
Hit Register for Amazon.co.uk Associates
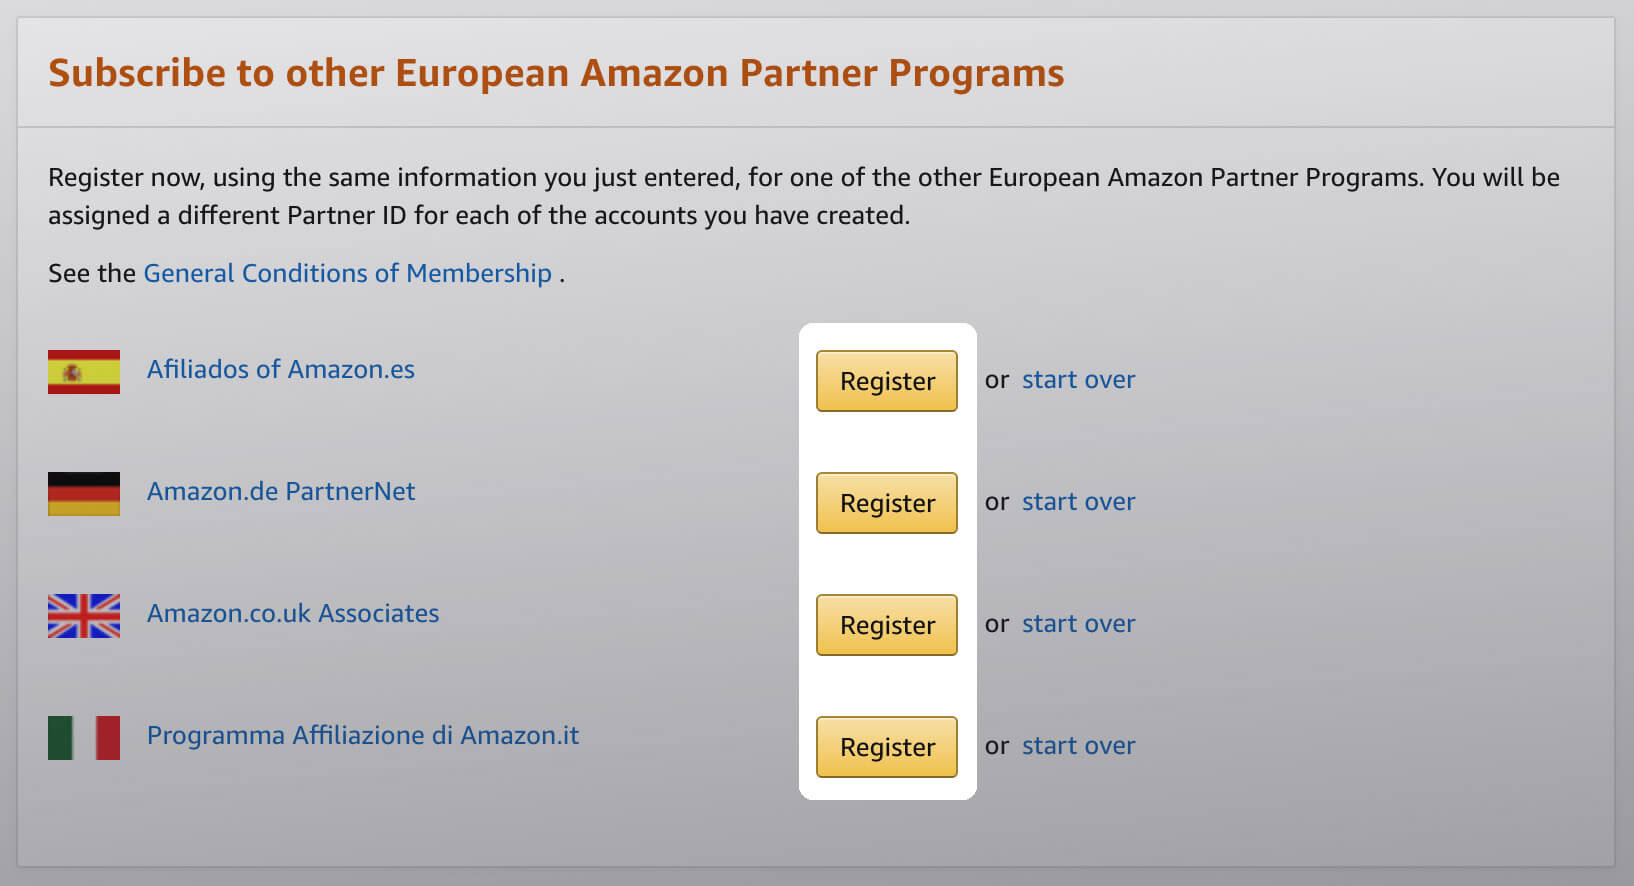[887, 625]
